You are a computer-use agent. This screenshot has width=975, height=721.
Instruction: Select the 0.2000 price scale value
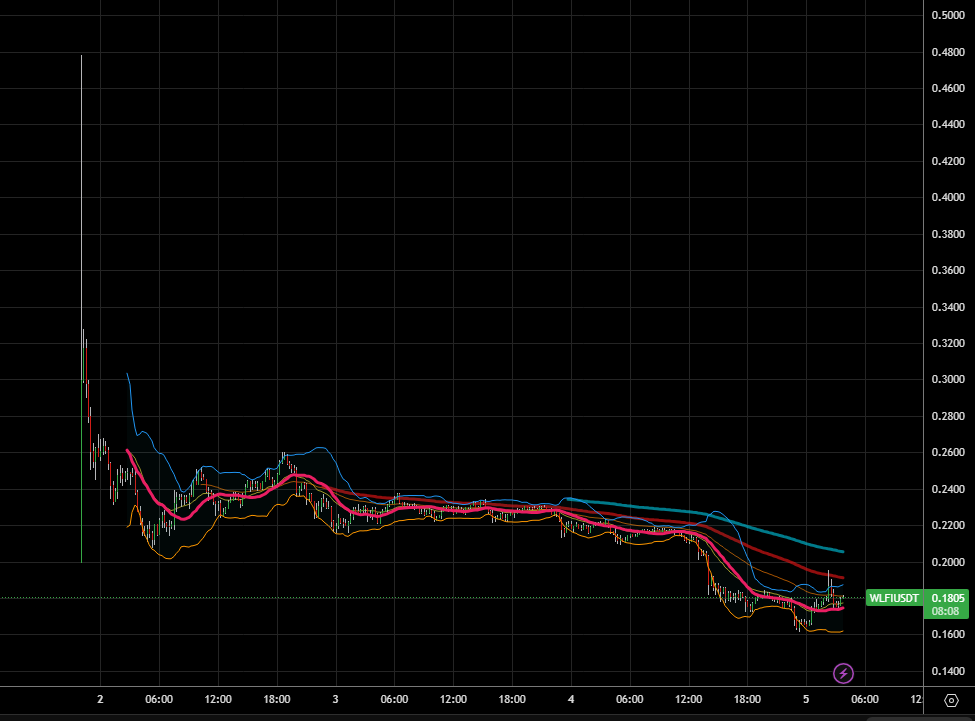click(x=948, y=562)
